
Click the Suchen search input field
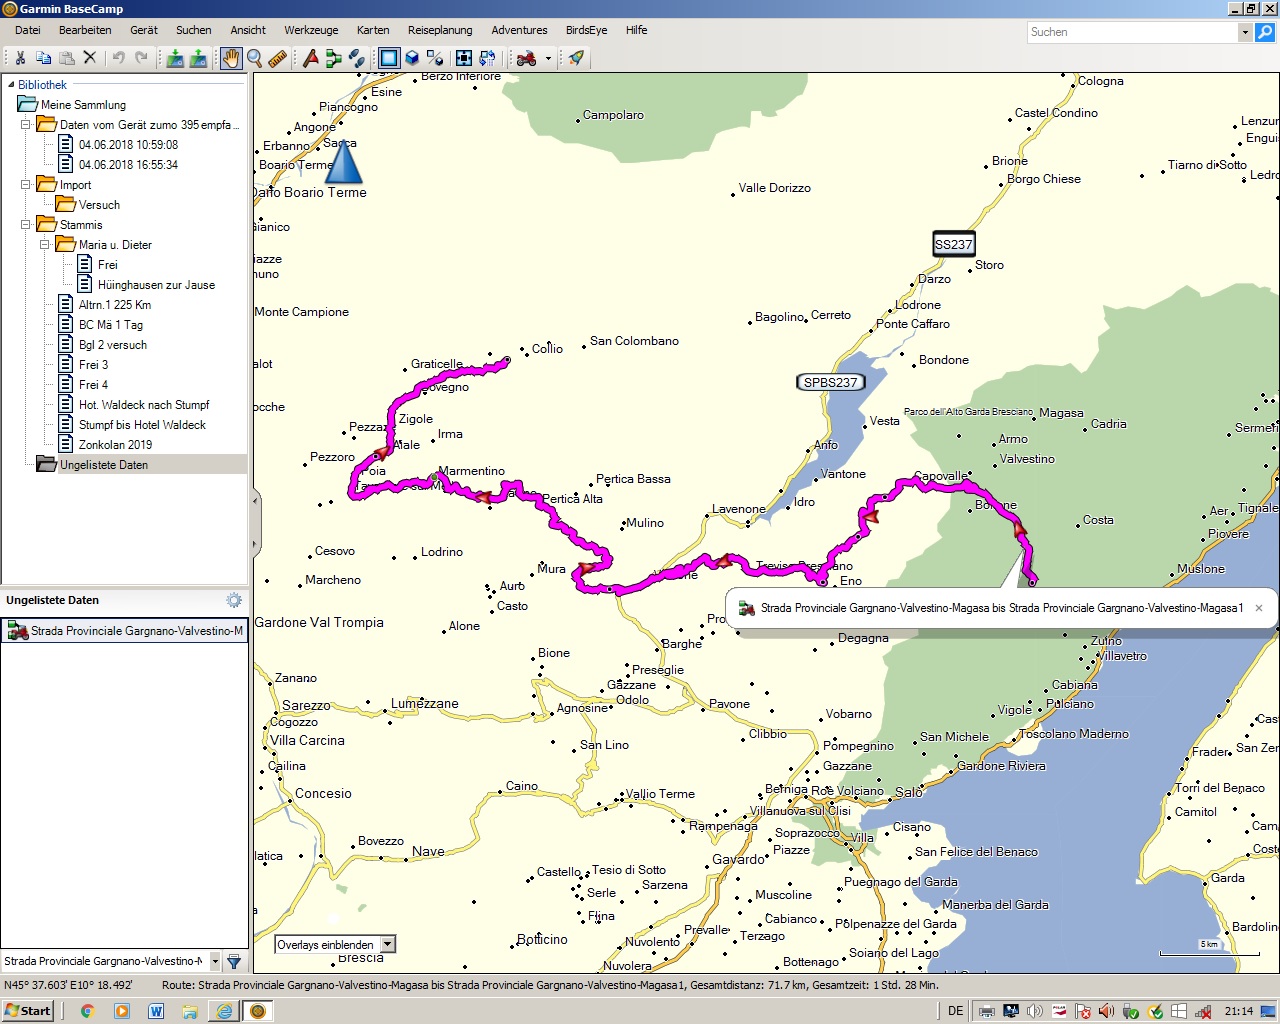point(1133,32)
